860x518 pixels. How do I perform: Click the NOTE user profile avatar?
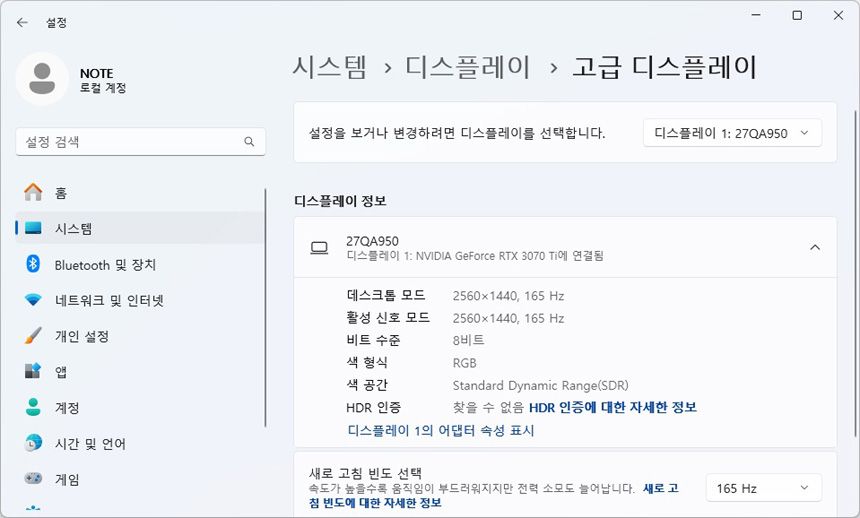42,78
